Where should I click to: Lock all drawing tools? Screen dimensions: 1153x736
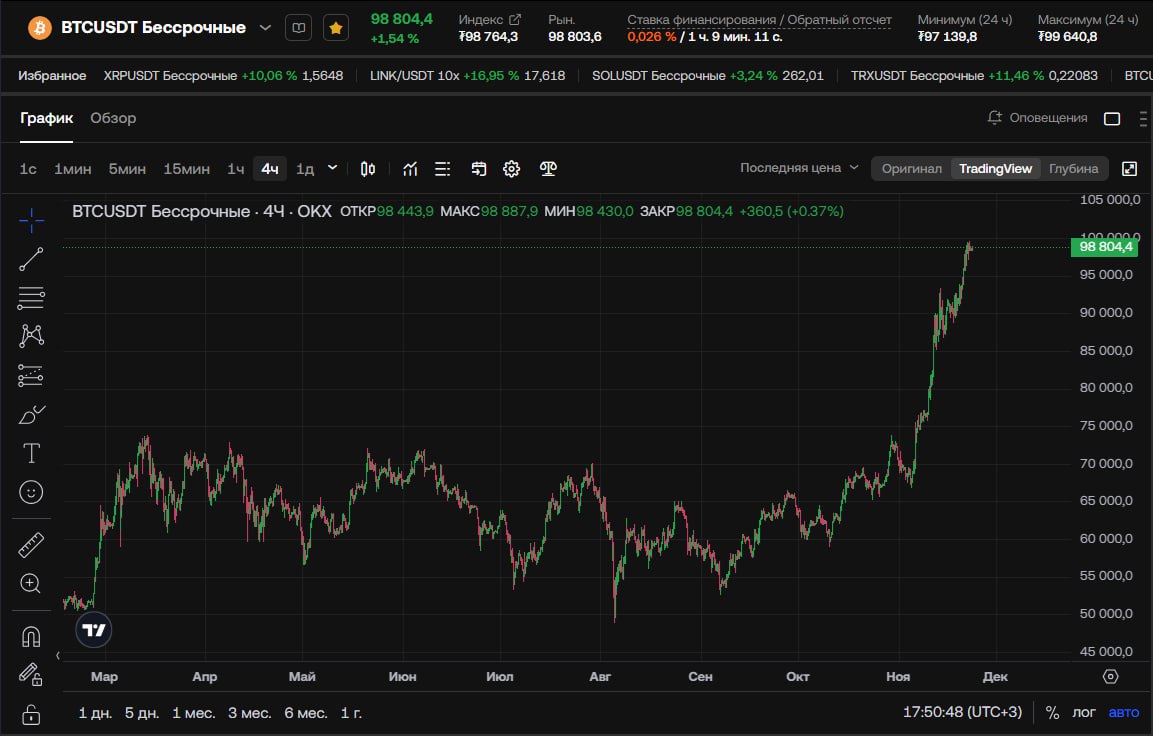[x=31, y=714]
